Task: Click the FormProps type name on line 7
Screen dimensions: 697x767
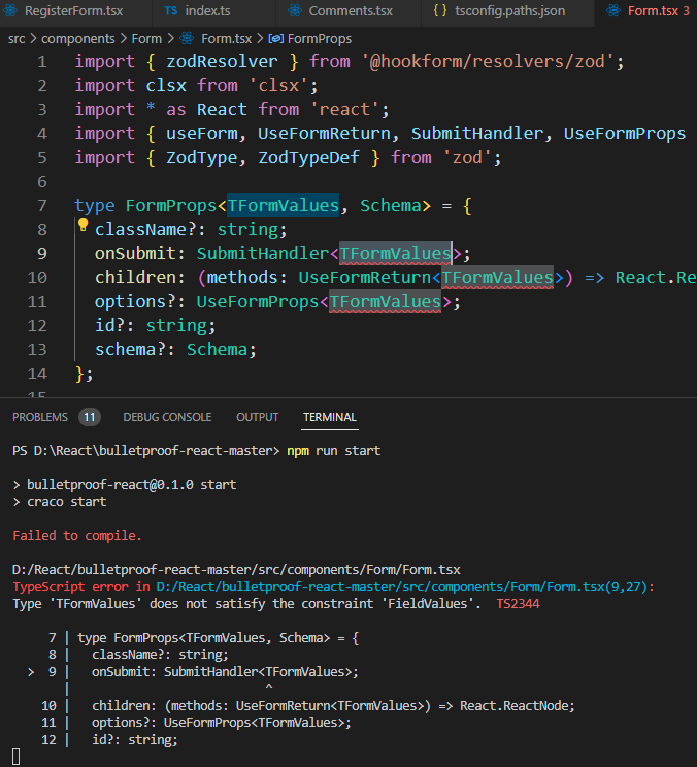Action: (171, 205)
